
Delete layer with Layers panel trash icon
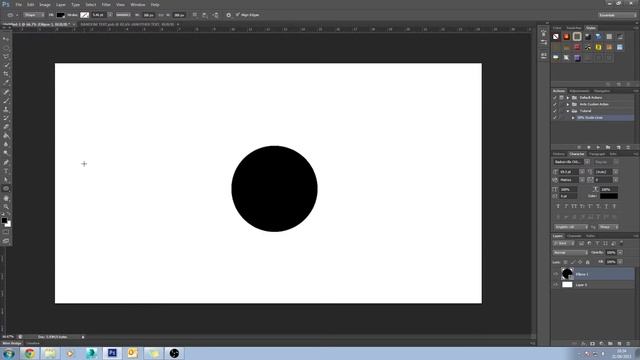coord(628,344)
